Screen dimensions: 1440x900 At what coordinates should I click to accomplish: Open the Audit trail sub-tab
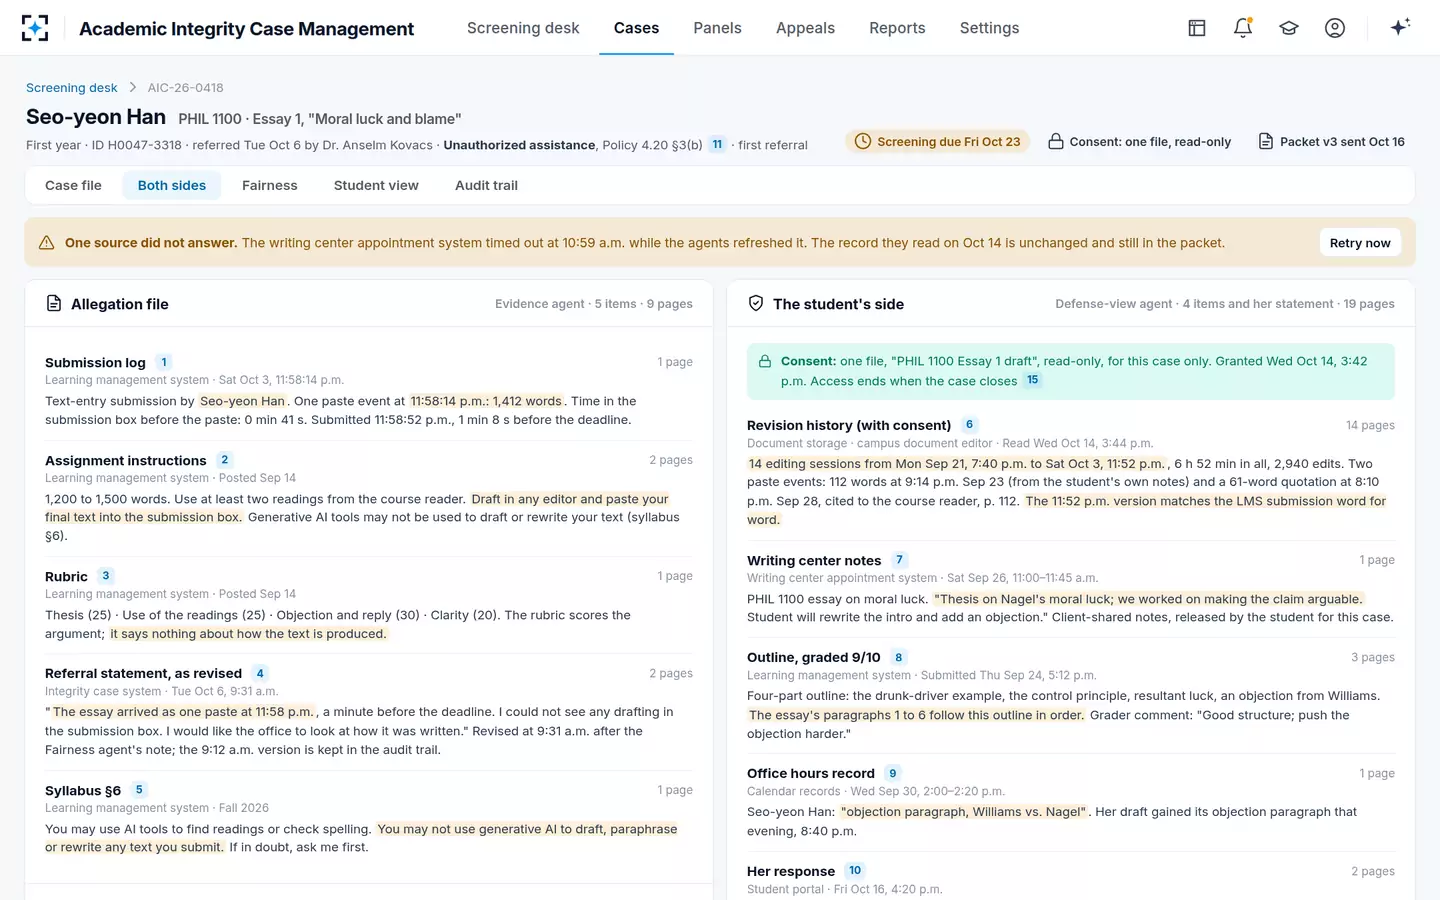[486, 185]
